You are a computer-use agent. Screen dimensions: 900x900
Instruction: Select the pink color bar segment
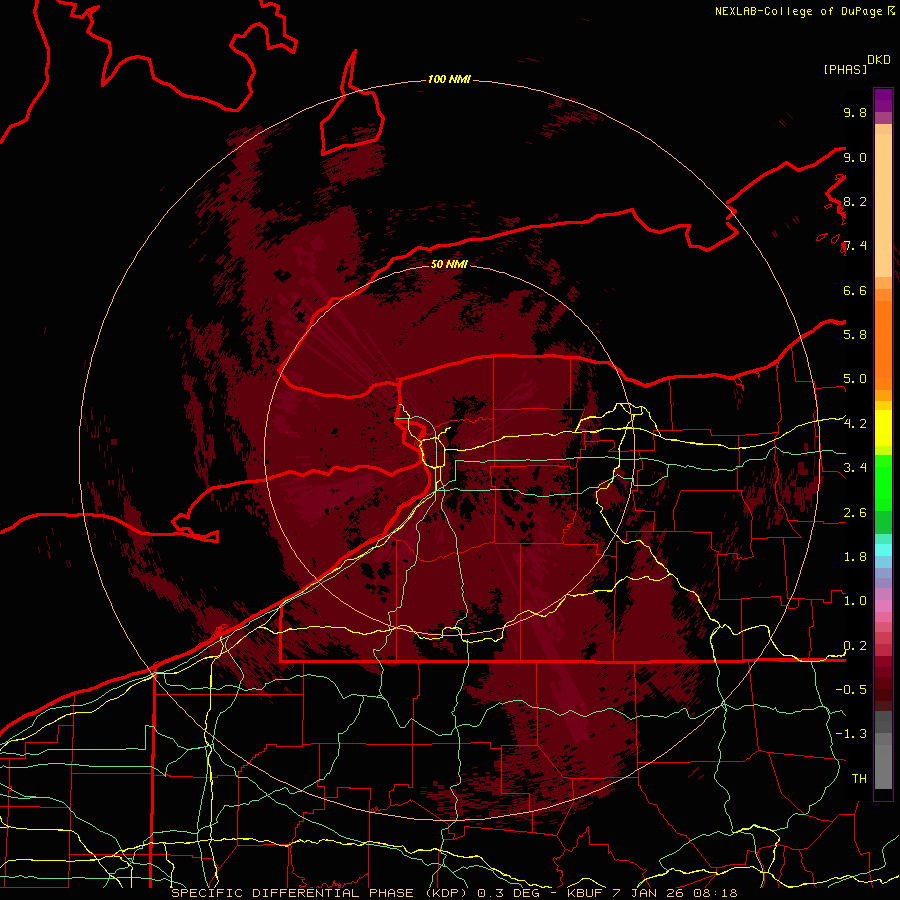[883, 605]
